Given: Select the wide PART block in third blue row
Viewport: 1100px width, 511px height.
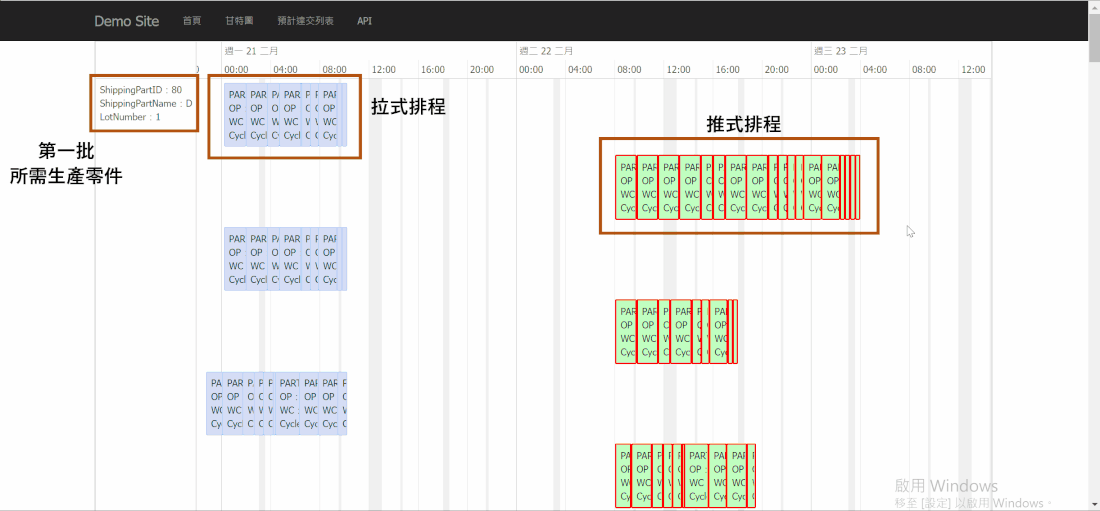Looking at the screenshot, I should pos(289,403).
